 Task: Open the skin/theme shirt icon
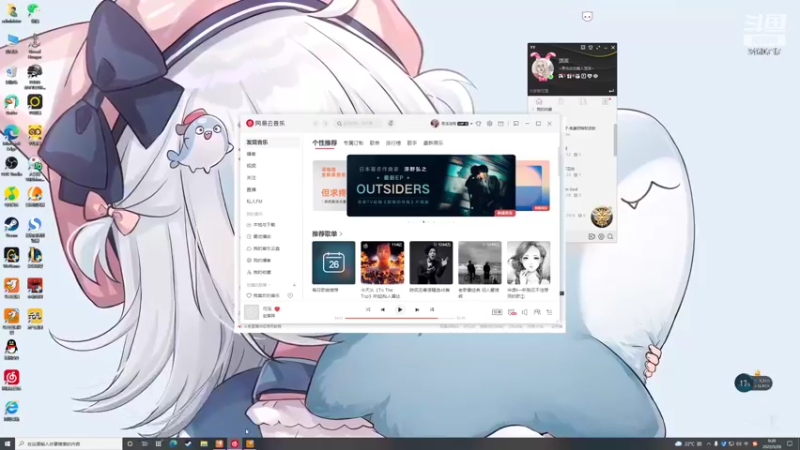pos(479,123)
